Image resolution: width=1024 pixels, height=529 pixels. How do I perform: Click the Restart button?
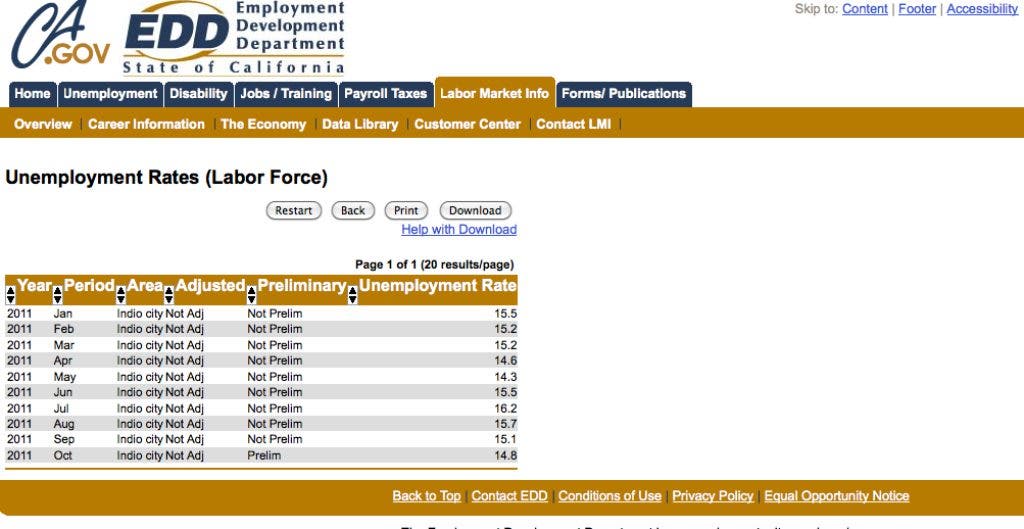point(294,210)
